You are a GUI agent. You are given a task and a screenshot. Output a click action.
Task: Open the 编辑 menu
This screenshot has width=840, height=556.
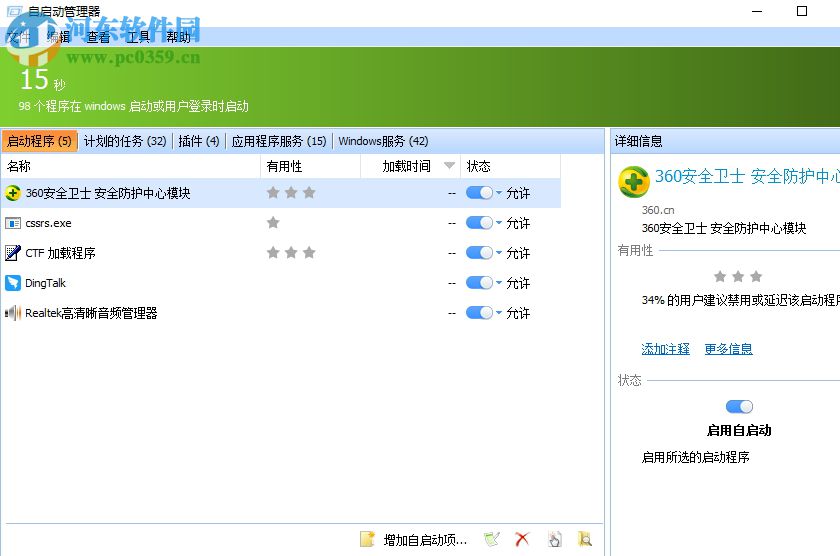(58, 37)
